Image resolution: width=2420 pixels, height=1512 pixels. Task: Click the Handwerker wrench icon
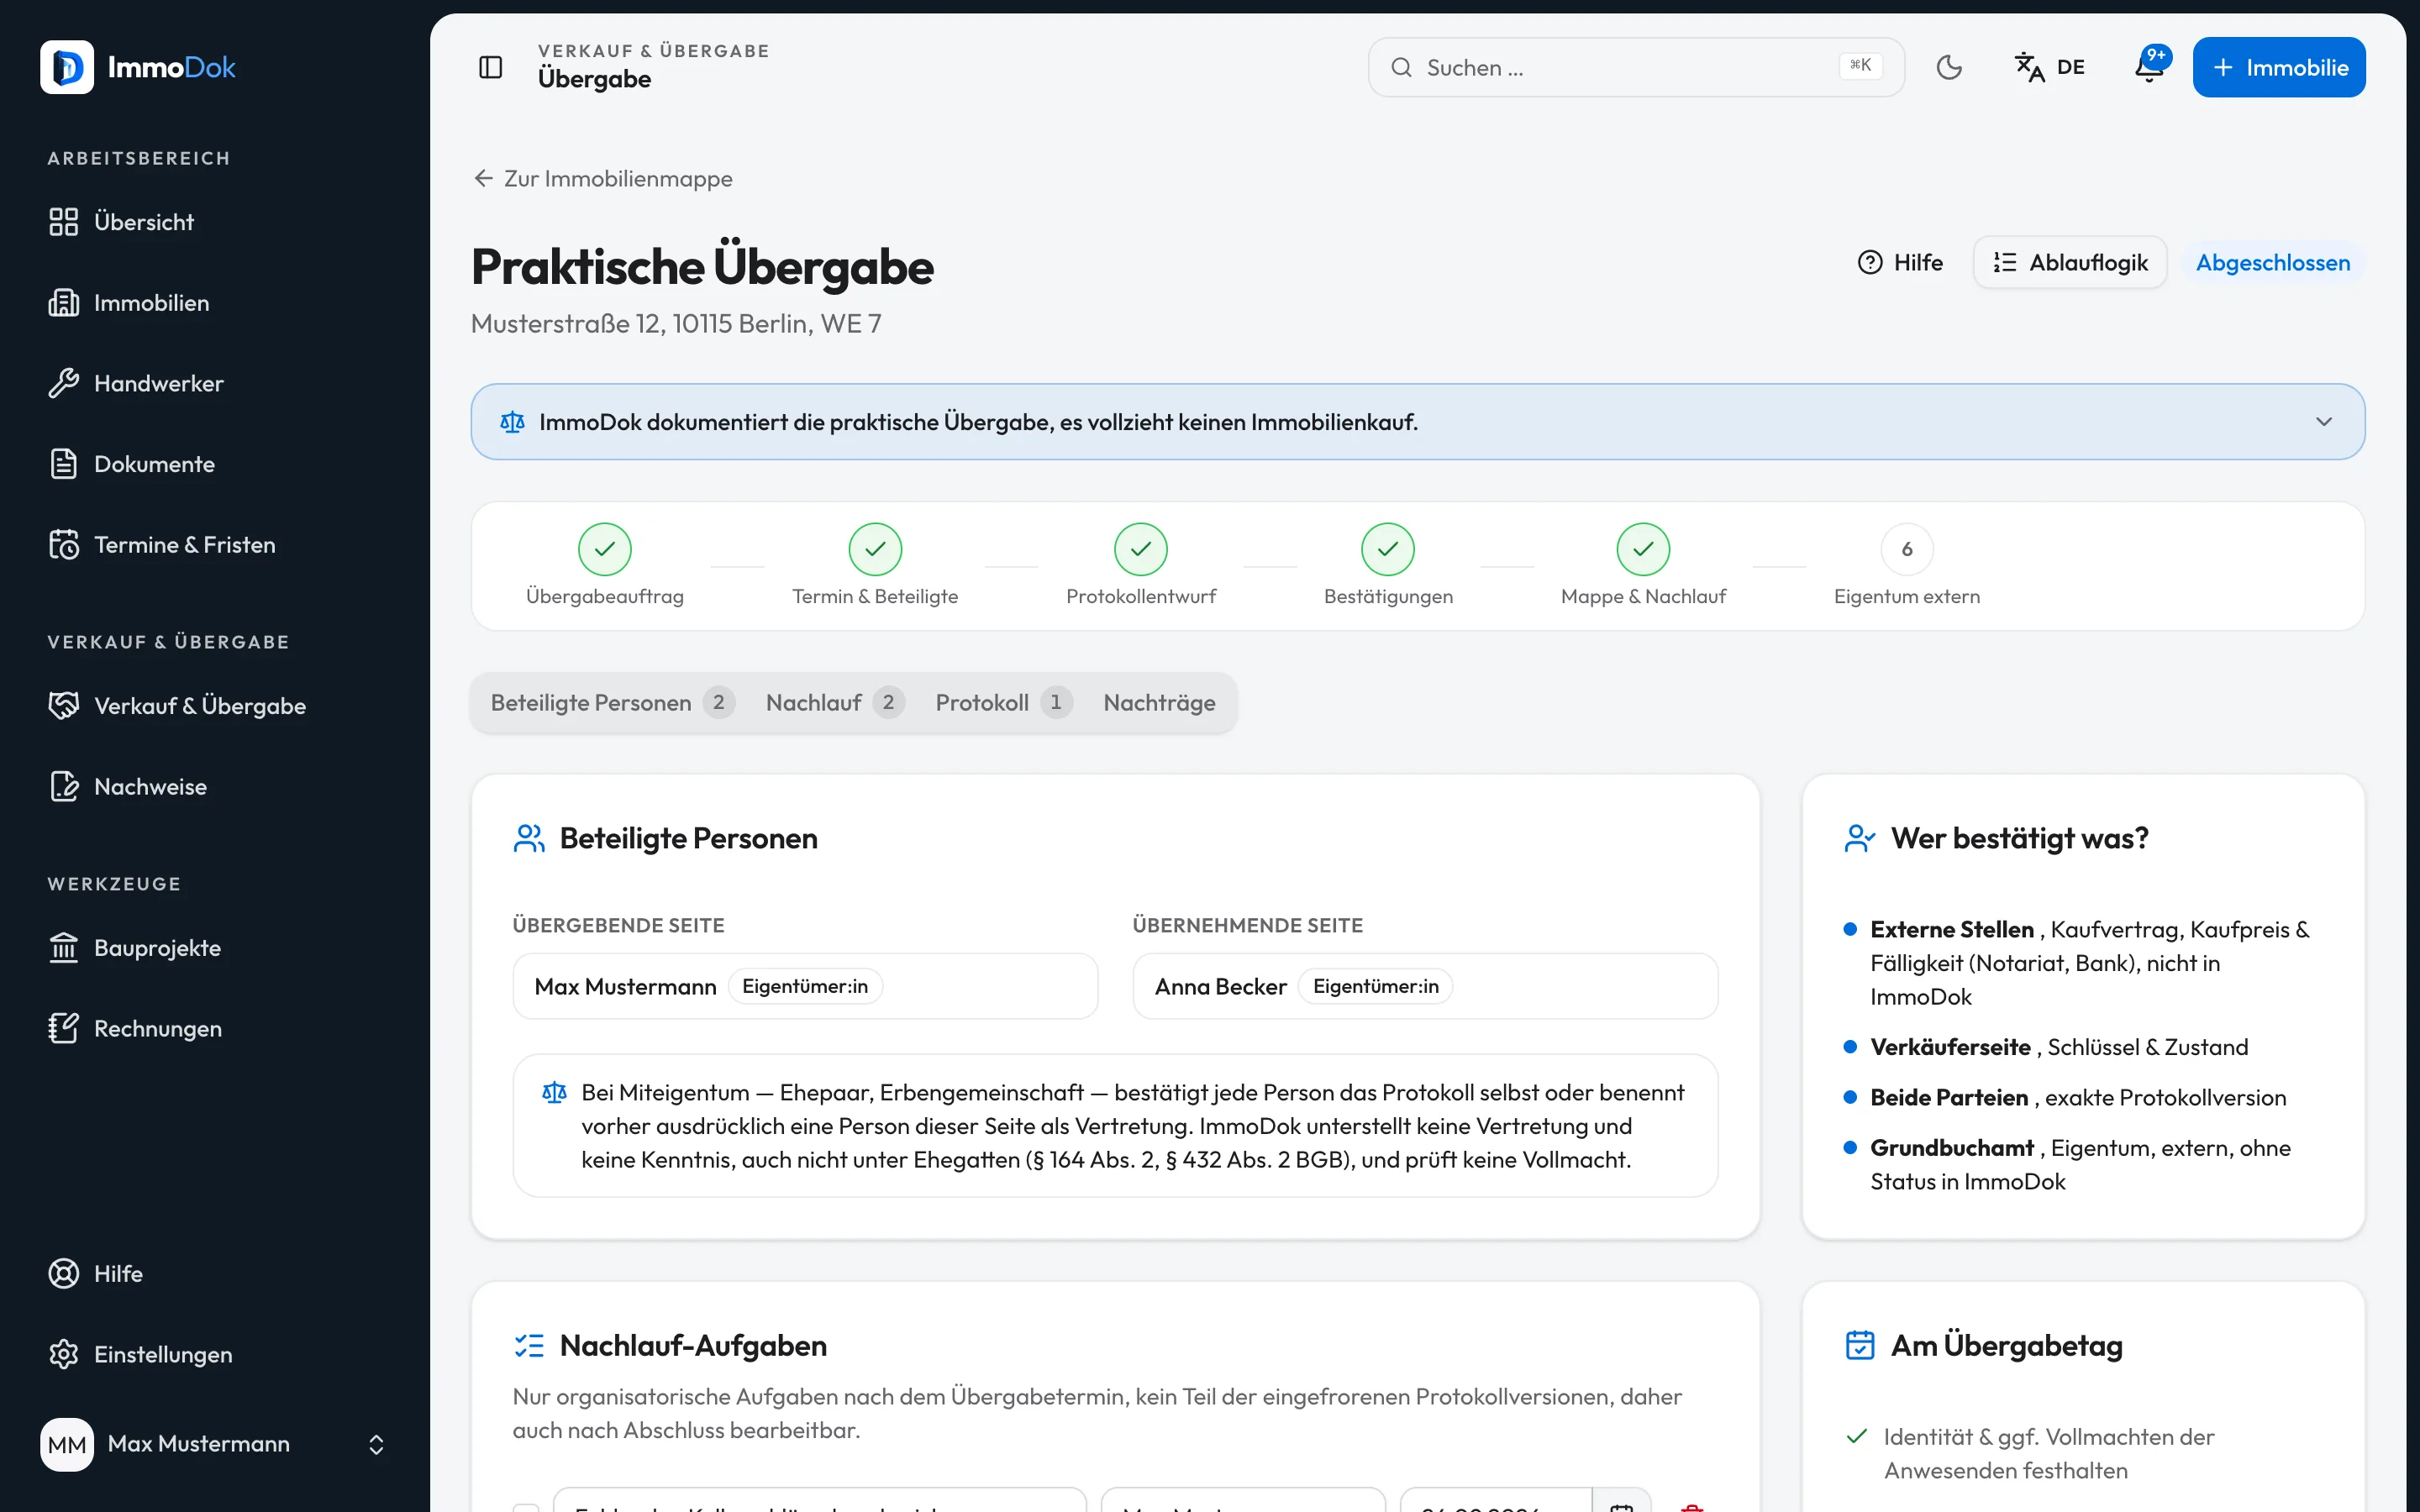click(x=63, y=383)
